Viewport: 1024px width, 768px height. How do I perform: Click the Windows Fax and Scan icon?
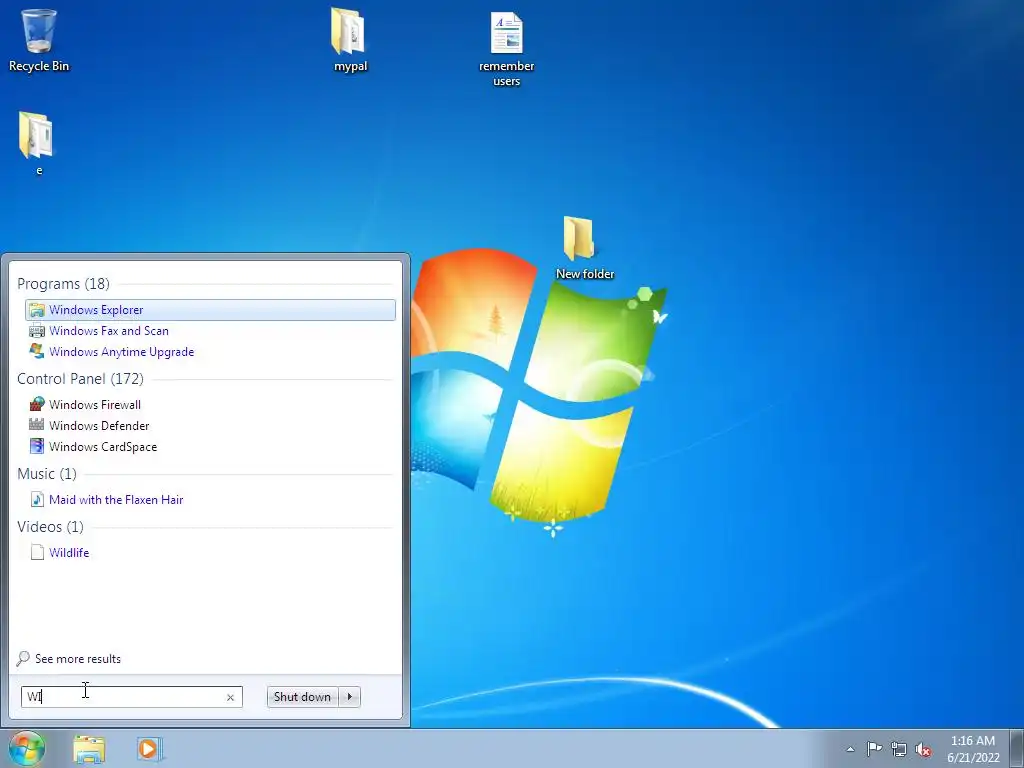[37, 331]
